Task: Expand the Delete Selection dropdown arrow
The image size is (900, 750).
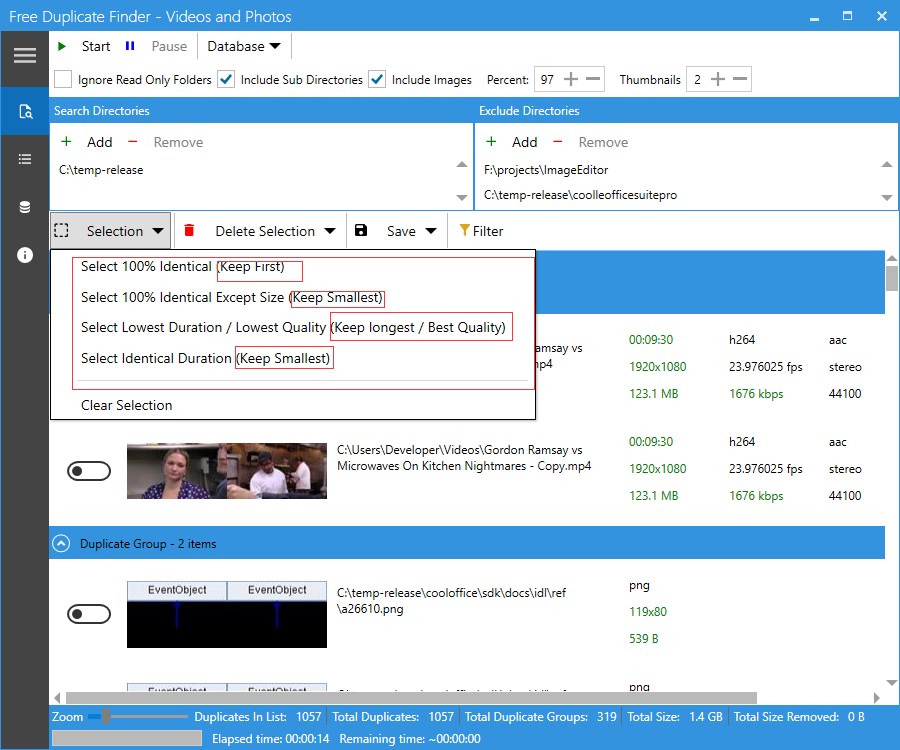Action: tap(330, 231)
